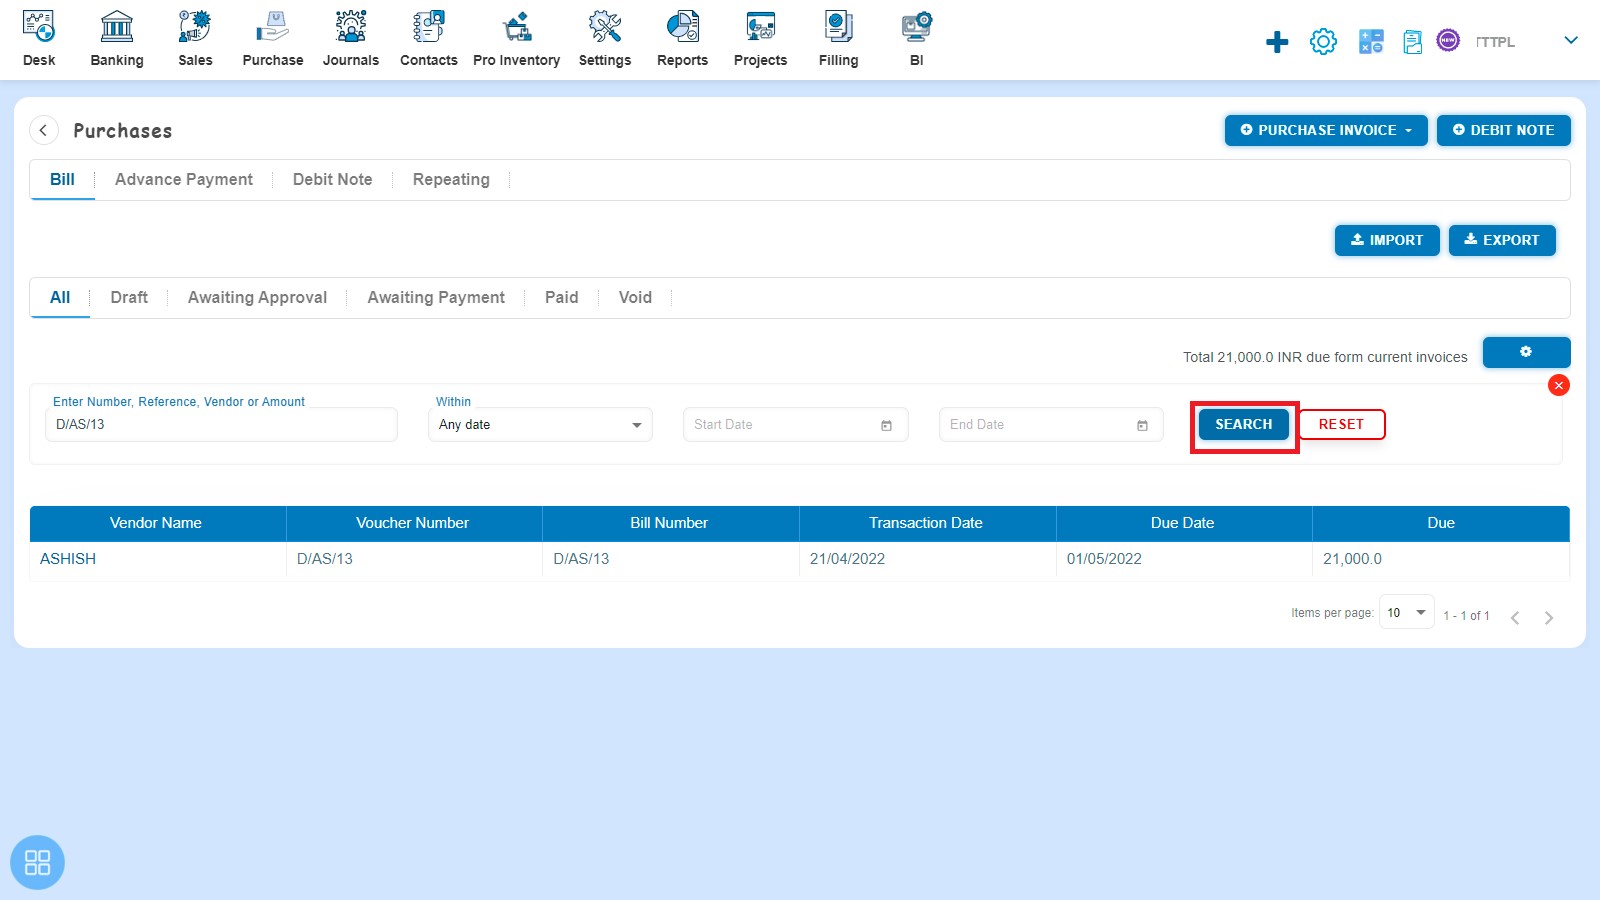
Task: Open the Items per page dropdown
Action: point(1407,612)
